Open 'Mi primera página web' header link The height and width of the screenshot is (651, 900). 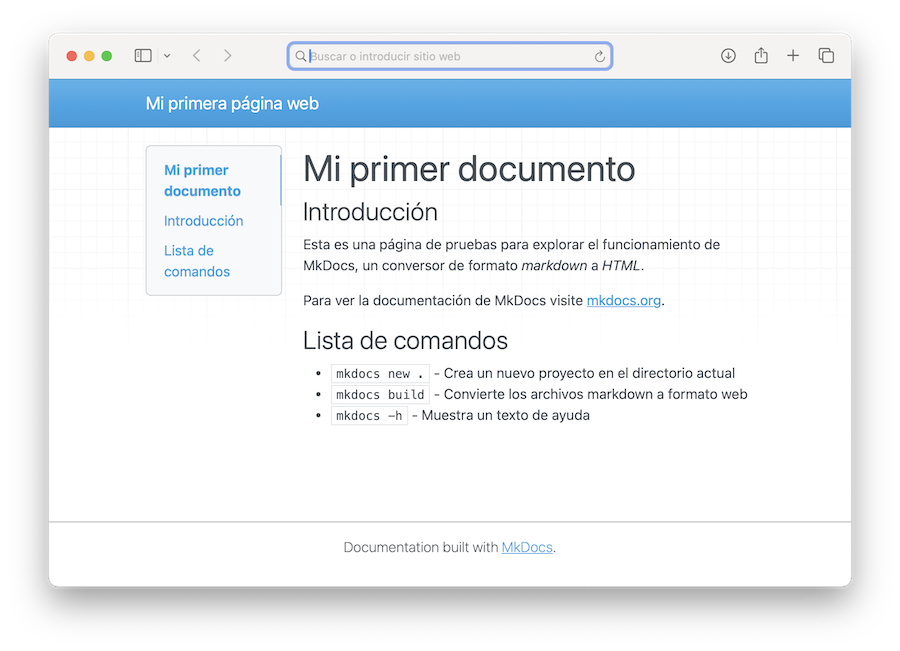tap(232, 103)
